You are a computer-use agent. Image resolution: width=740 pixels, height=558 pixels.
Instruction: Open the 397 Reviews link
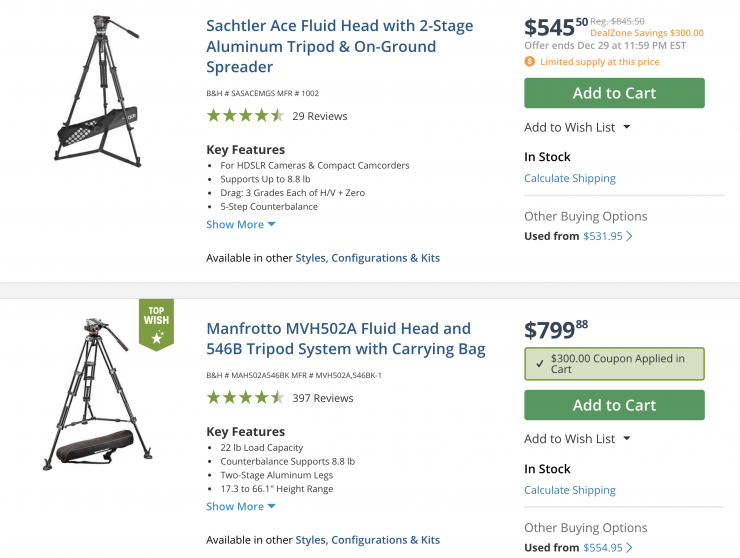coord(322,398)
